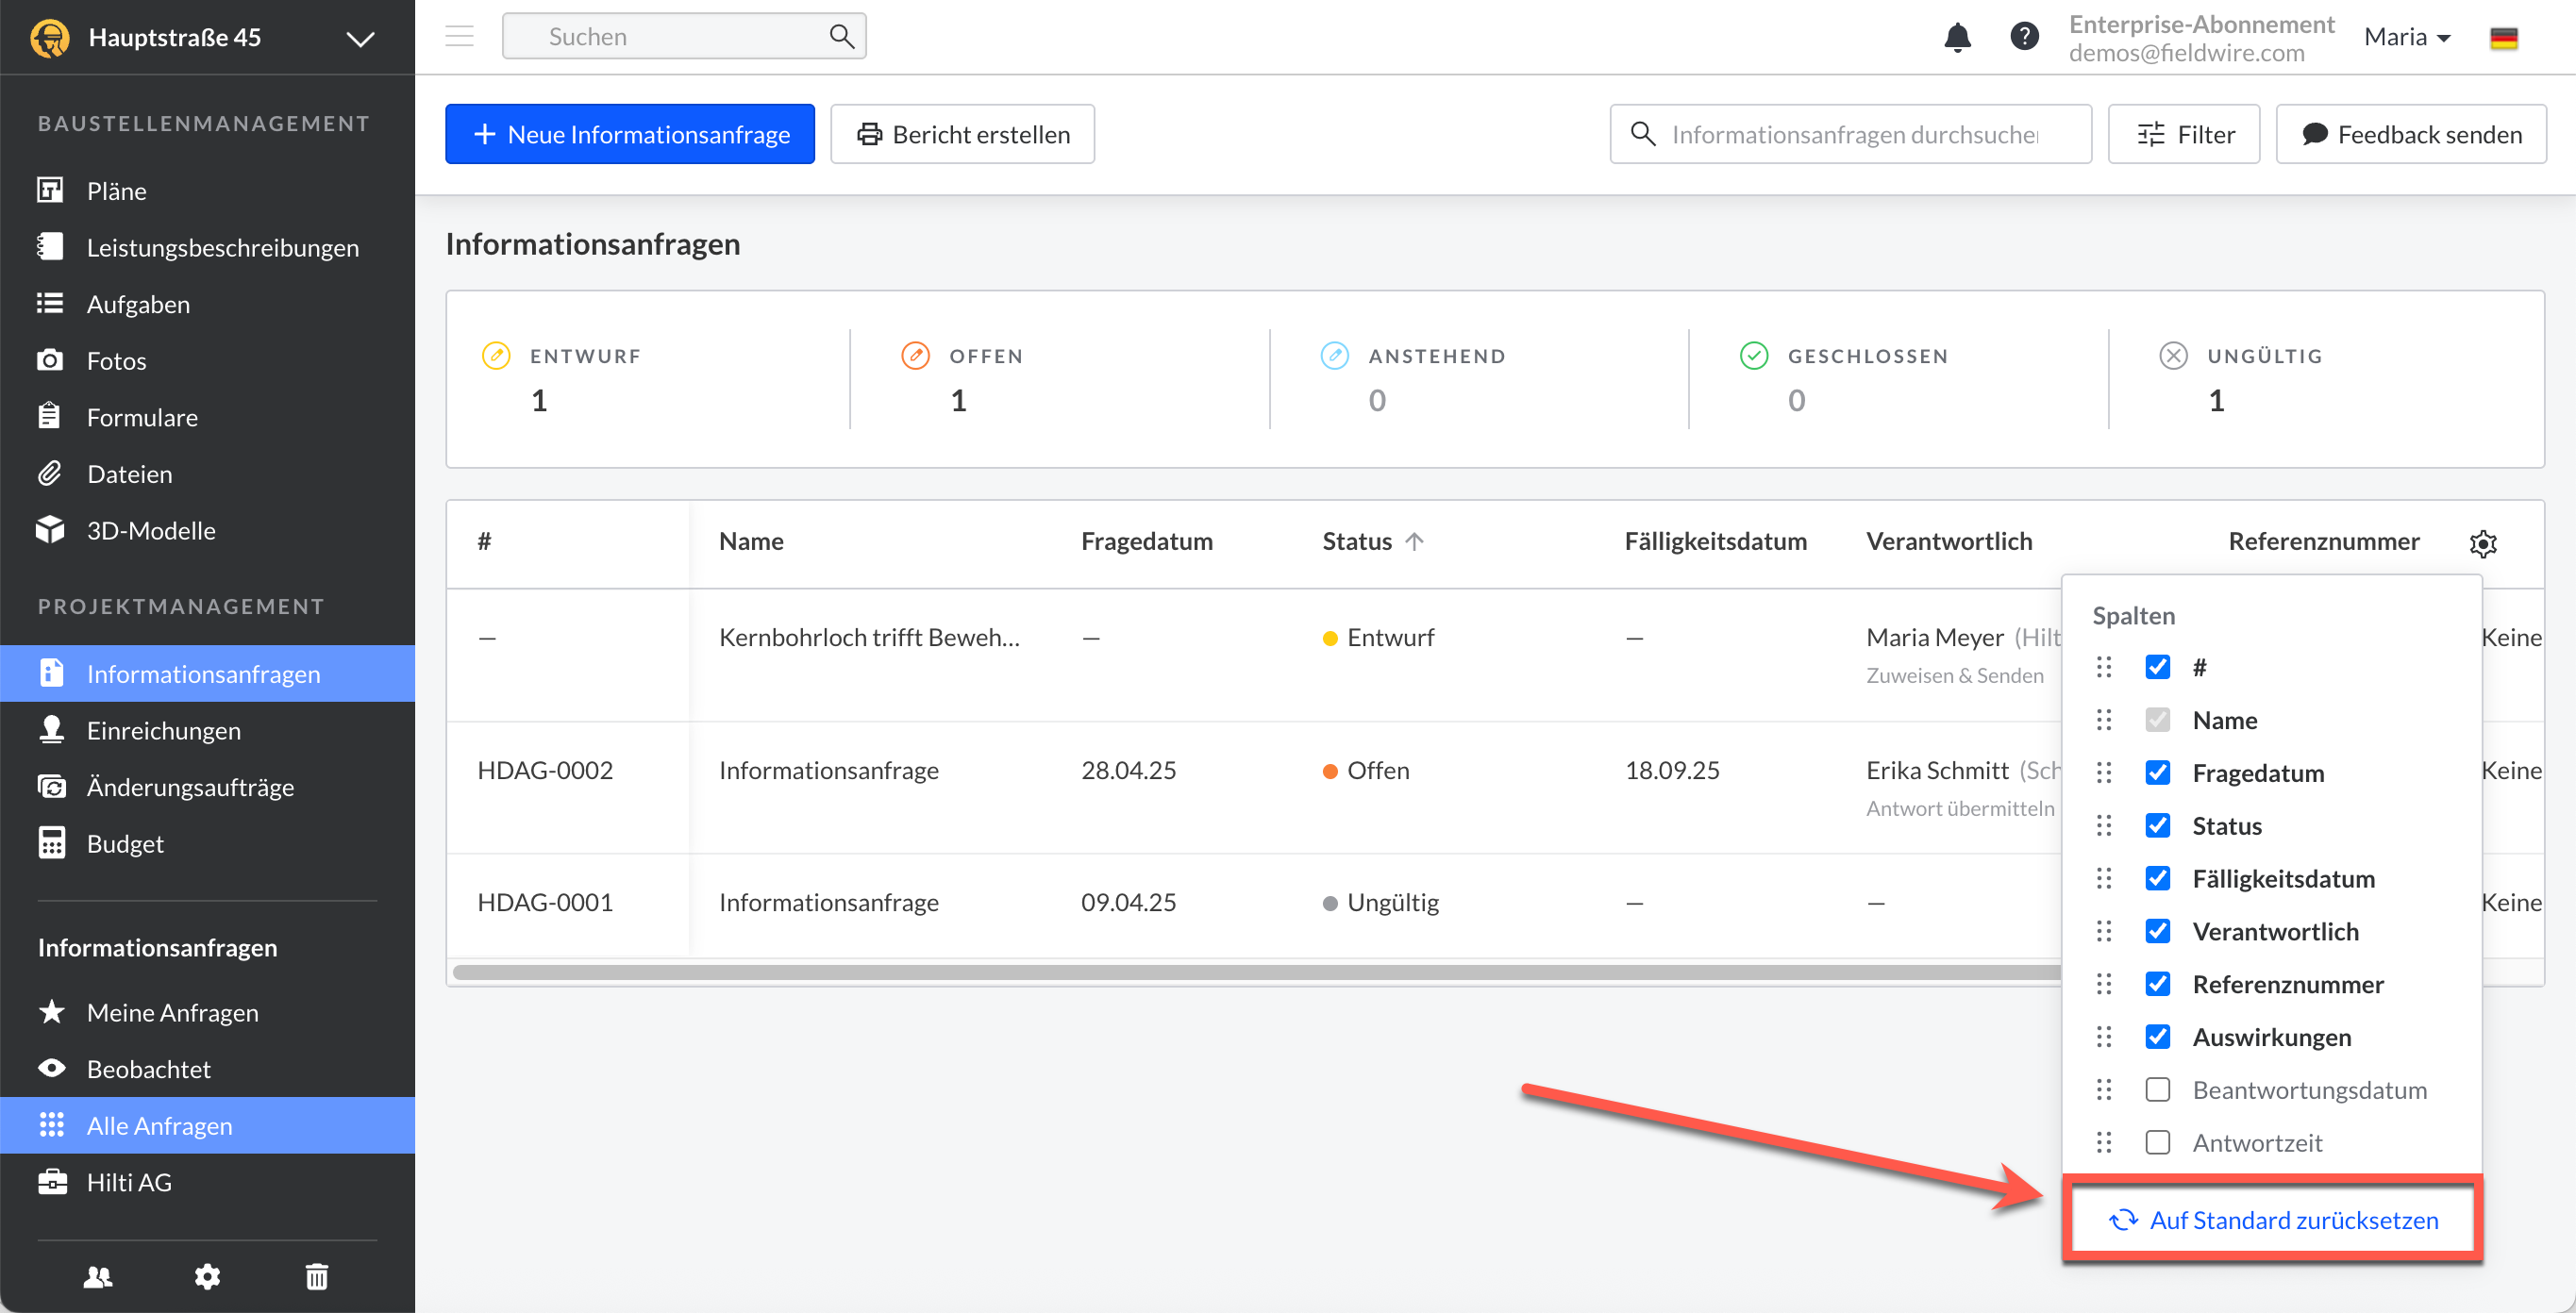Check the Antwortzeit column checkbox
The height and width of the screenshot is (1313, 2576).
2157,1143
